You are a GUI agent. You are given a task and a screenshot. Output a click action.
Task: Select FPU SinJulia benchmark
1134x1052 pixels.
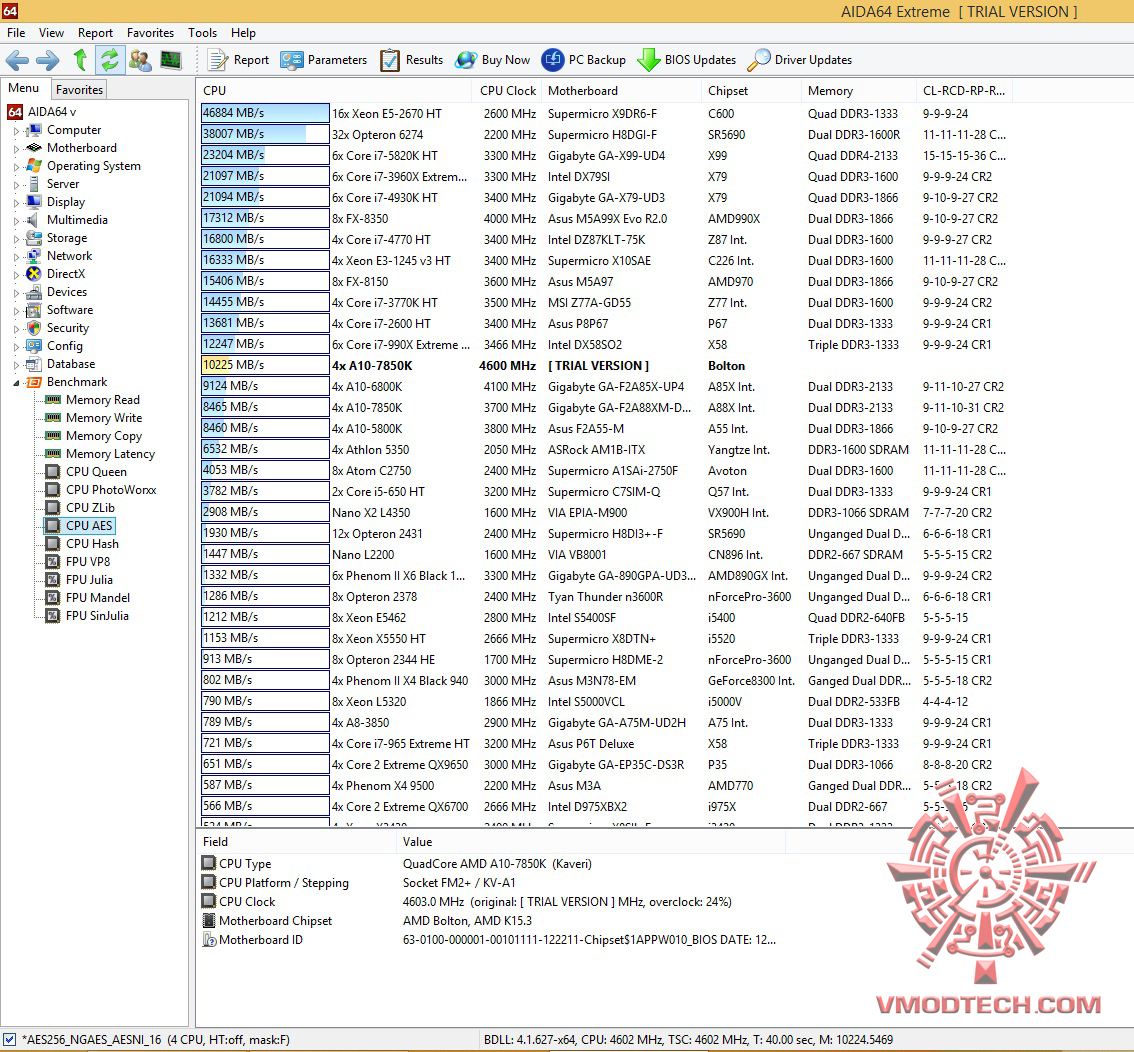coord(98,616)
